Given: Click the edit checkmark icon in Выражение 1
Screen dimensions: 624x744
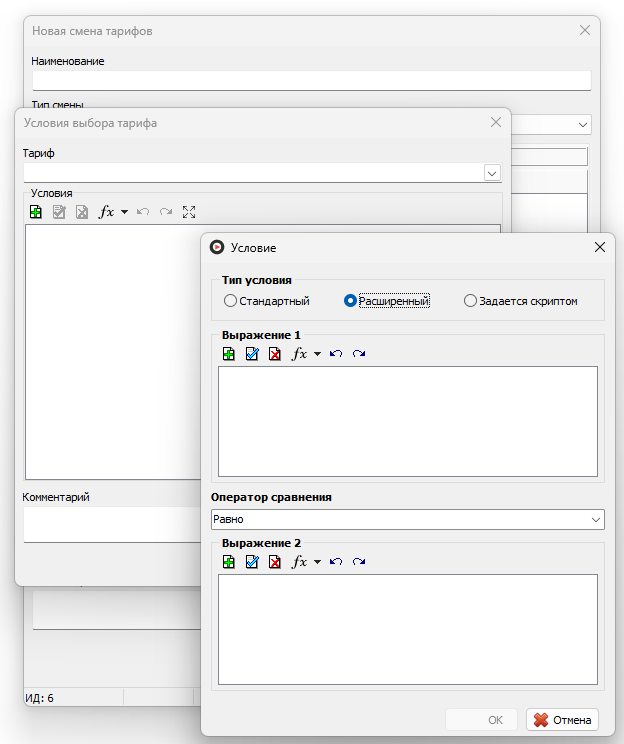Looking at the screenshot, I should tap(252, 354).
